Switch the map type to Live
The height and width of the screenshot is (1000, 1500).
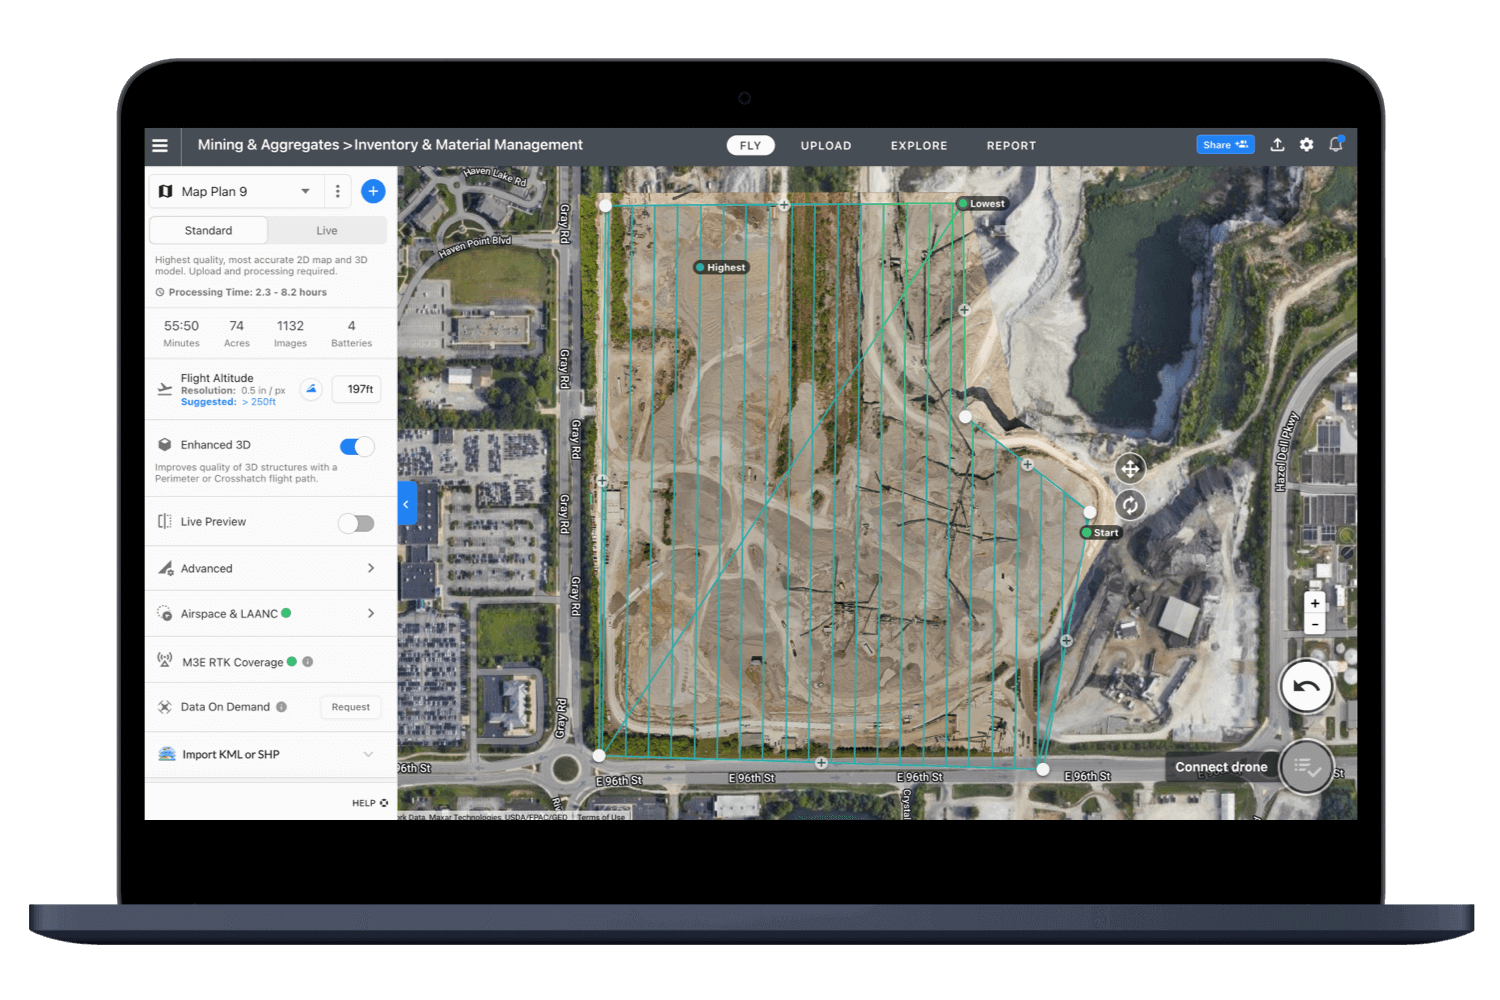tap(327, 230)
